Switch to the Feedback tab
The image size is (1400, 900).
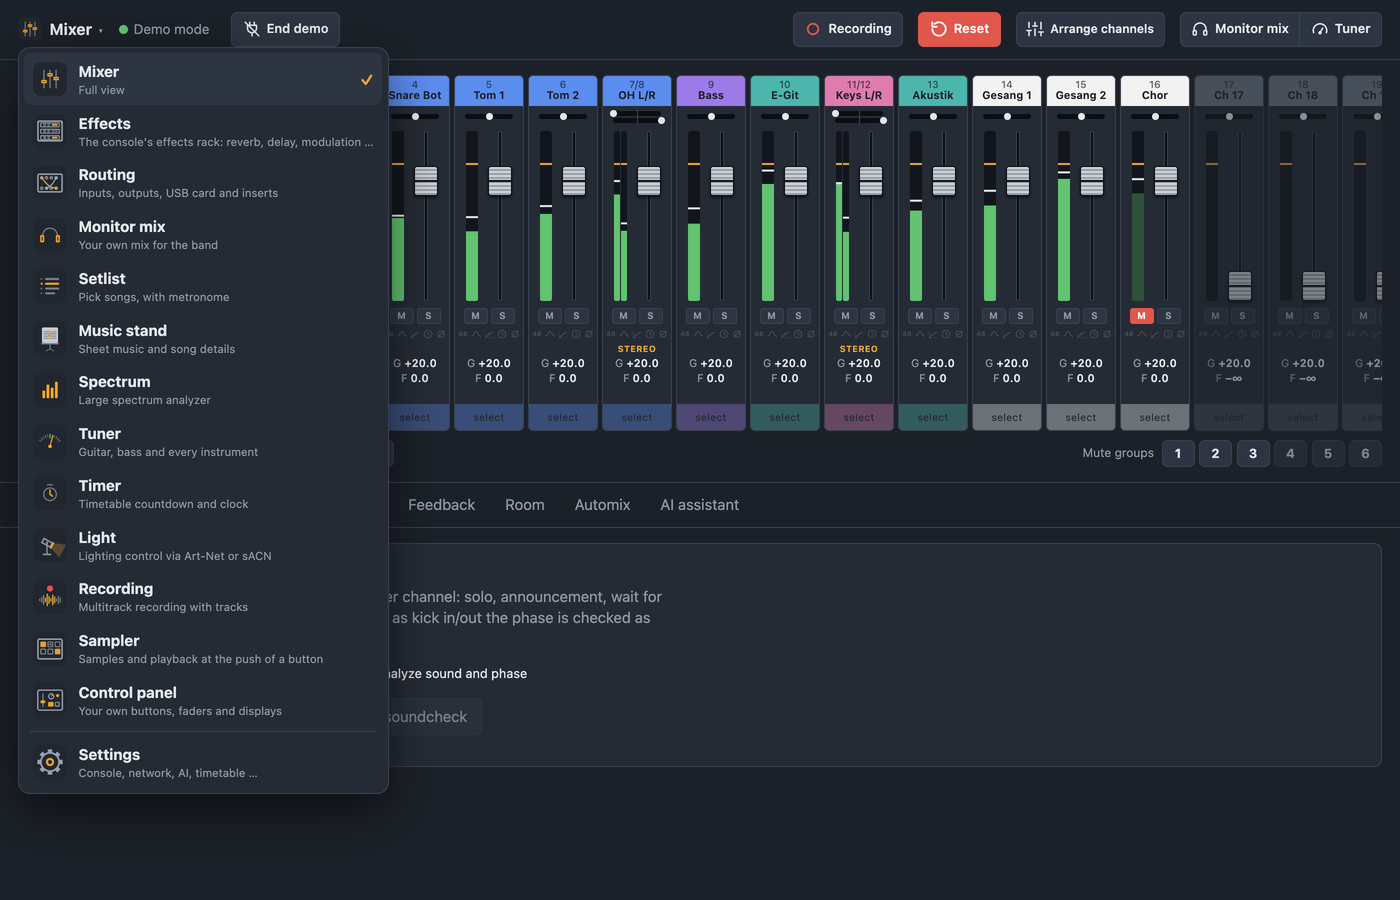(x=441, y=505)
